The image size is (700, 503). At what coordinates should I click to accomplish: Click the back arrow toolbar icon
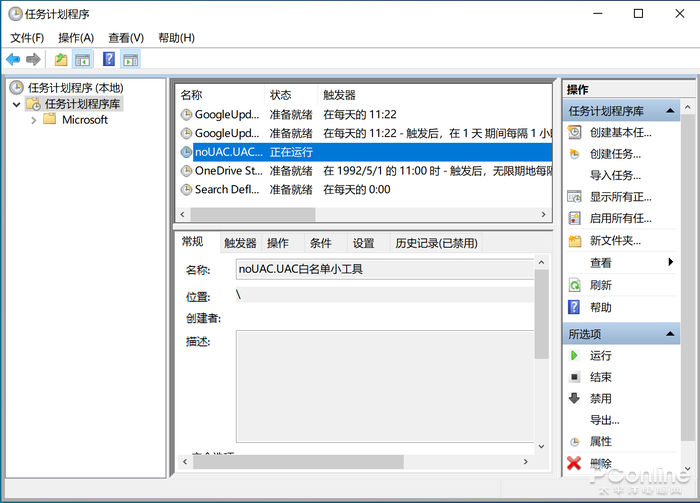click(13, 60)
